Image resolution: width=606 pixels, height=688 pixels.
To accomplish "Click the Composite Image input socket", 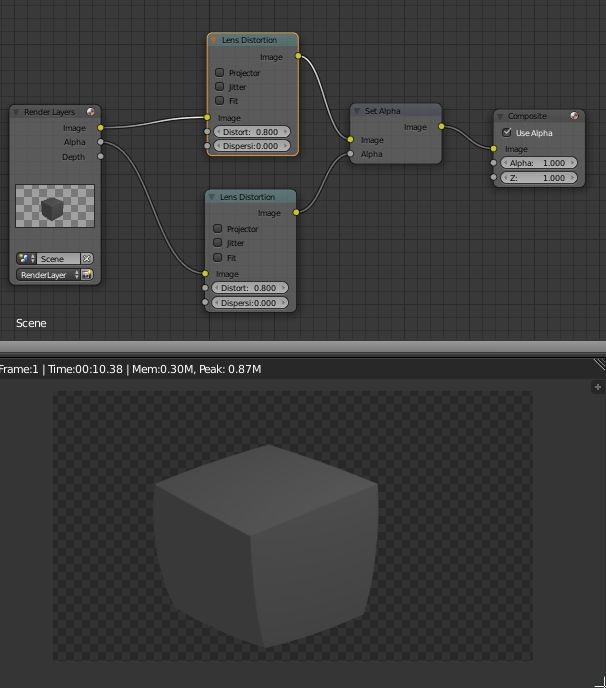I will [494, 149].
